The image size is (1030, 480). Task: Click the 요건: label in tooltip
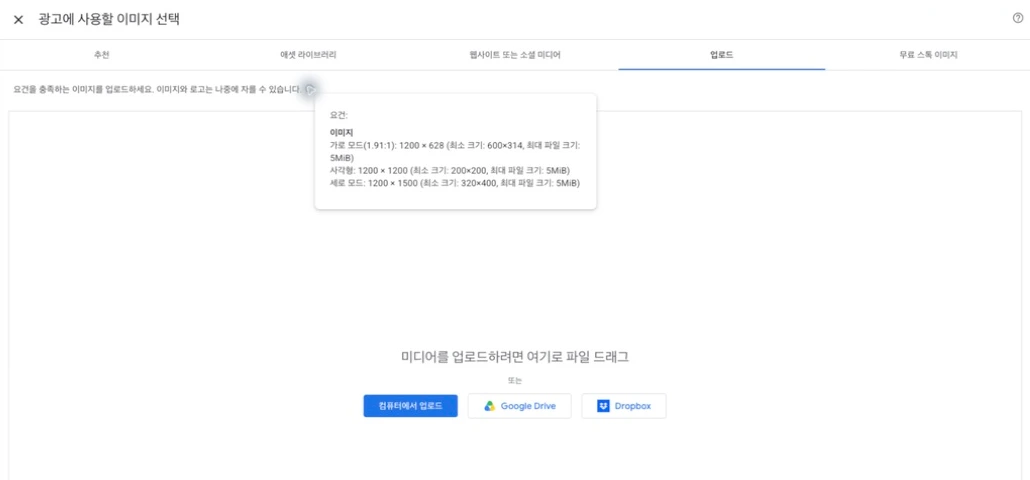[339, 114]
